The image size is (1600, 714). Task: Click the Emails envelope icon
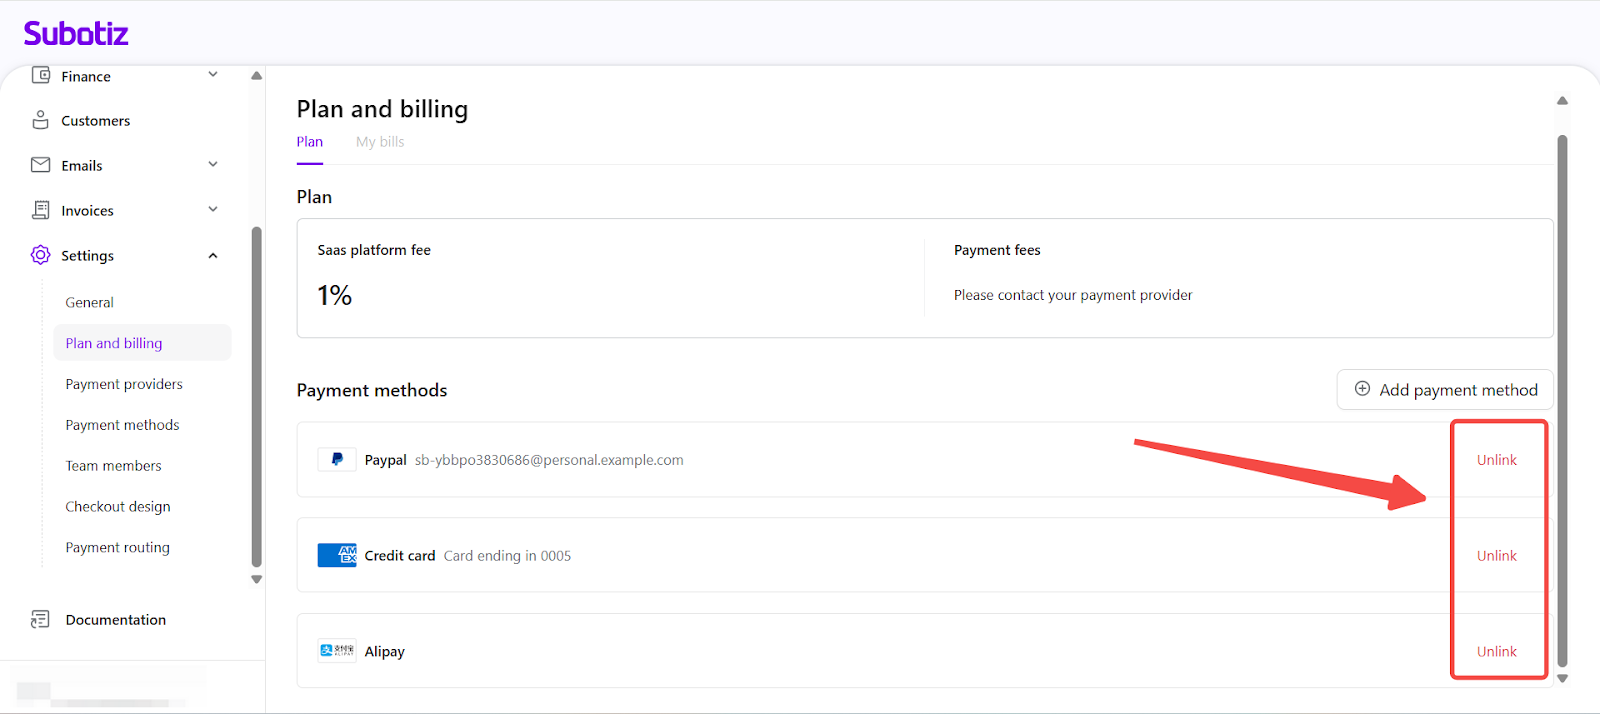pos(41,165)
